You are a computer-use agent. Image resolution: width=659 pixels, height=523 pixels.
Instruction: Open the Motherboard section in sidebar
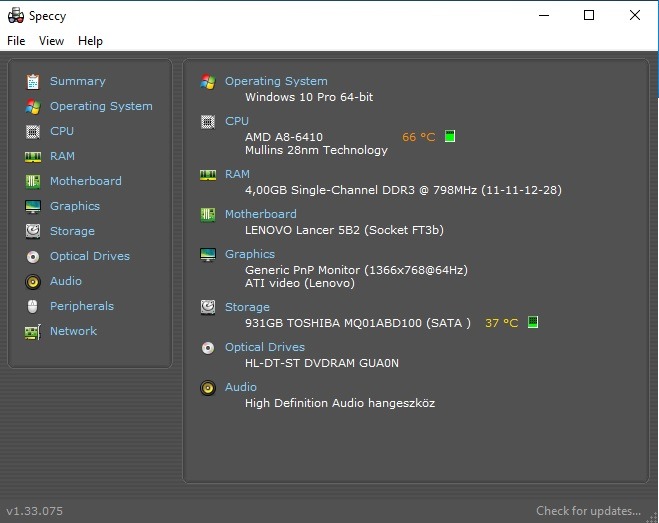pos(86,181)
